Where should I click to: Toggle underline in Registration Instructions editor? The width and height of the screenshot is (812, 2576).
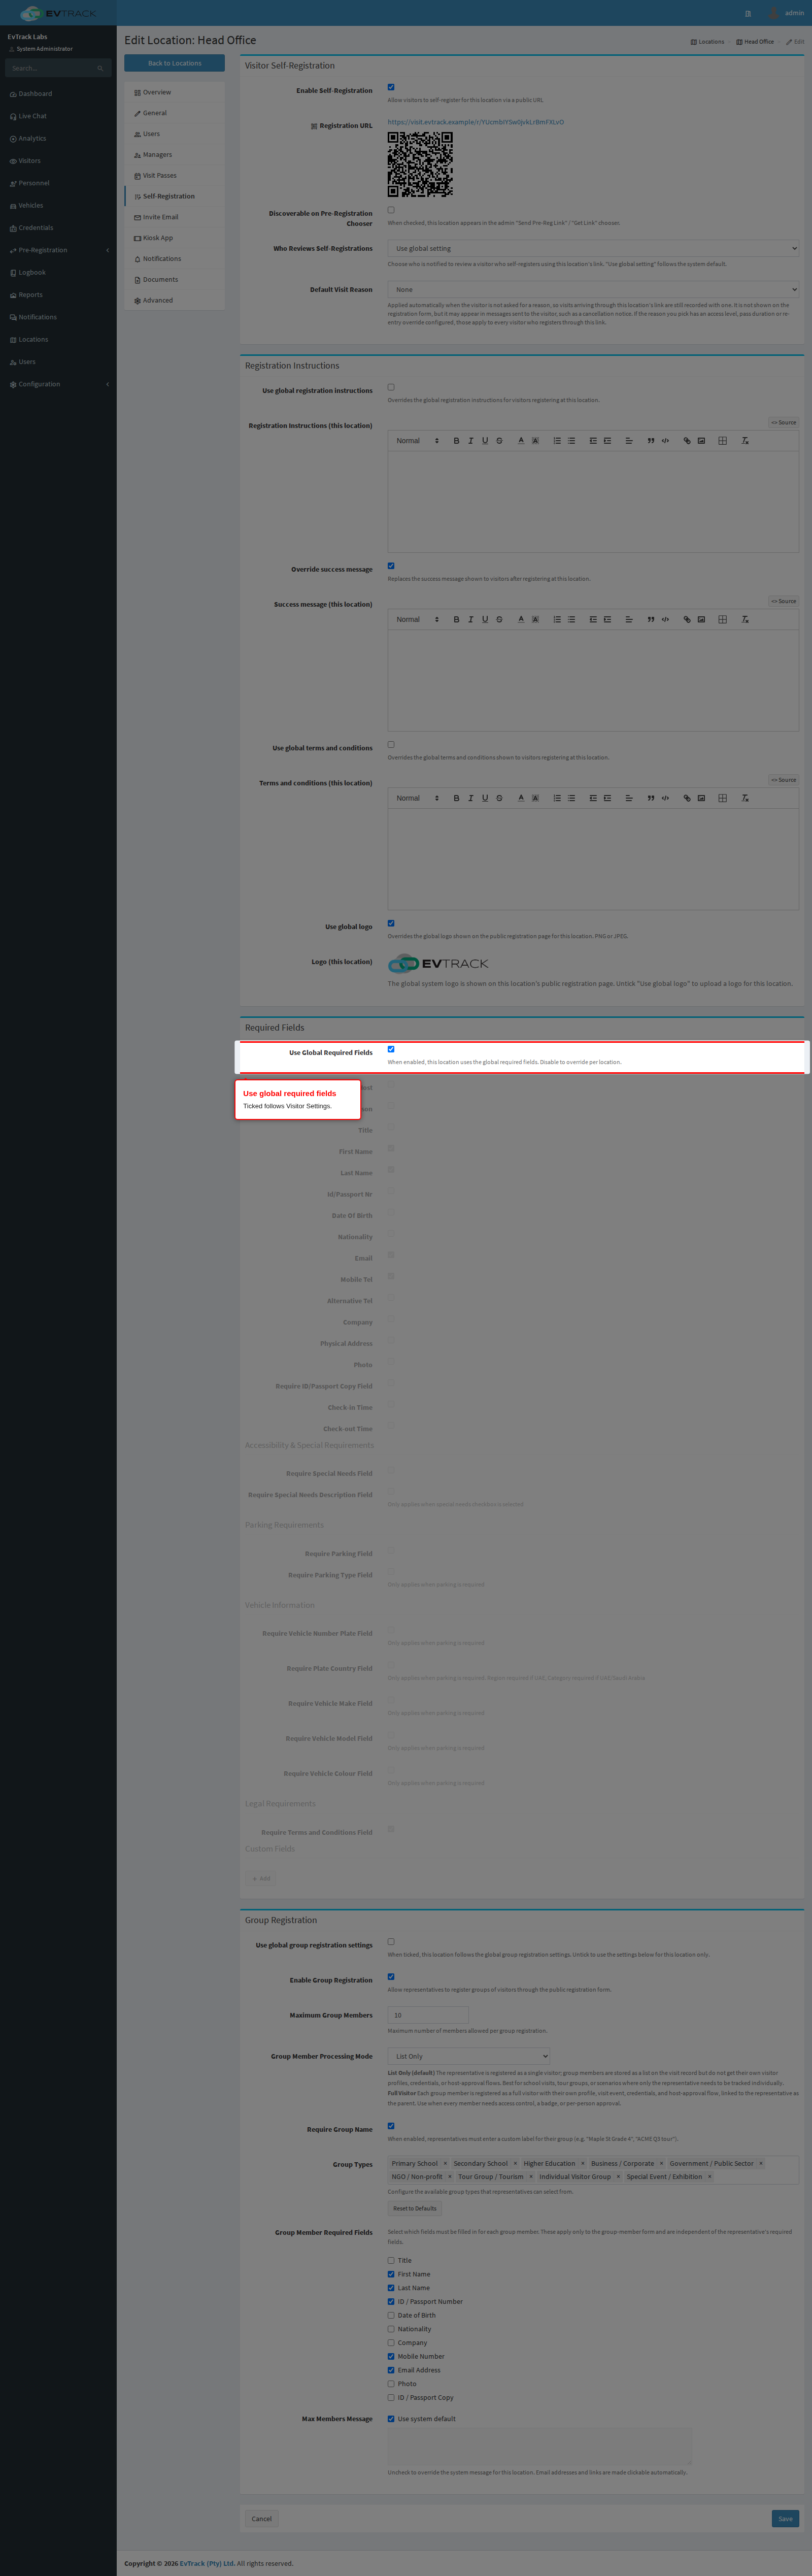click(x=485, y=441)
